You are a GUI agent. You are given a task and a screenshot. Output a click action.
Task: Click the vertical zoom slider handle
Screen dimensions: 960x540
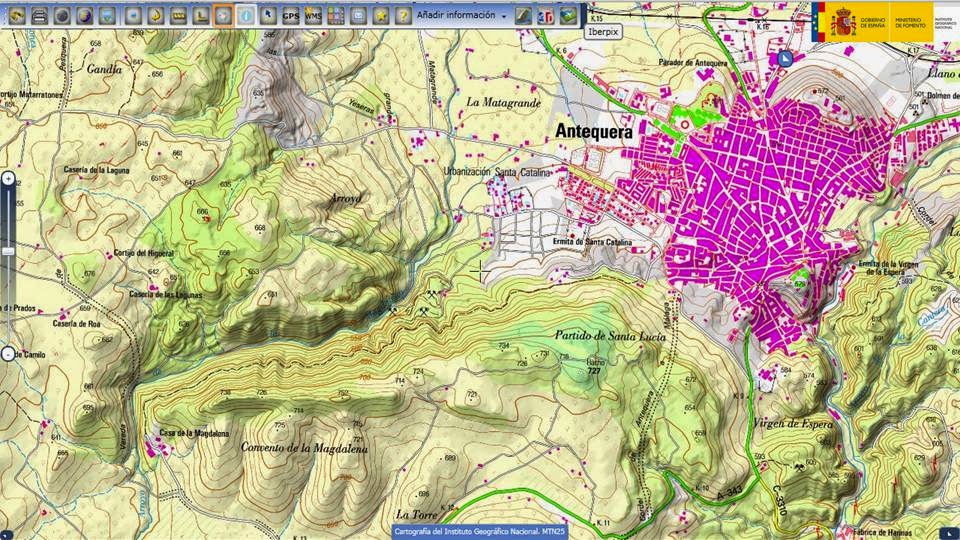point(8,252)
